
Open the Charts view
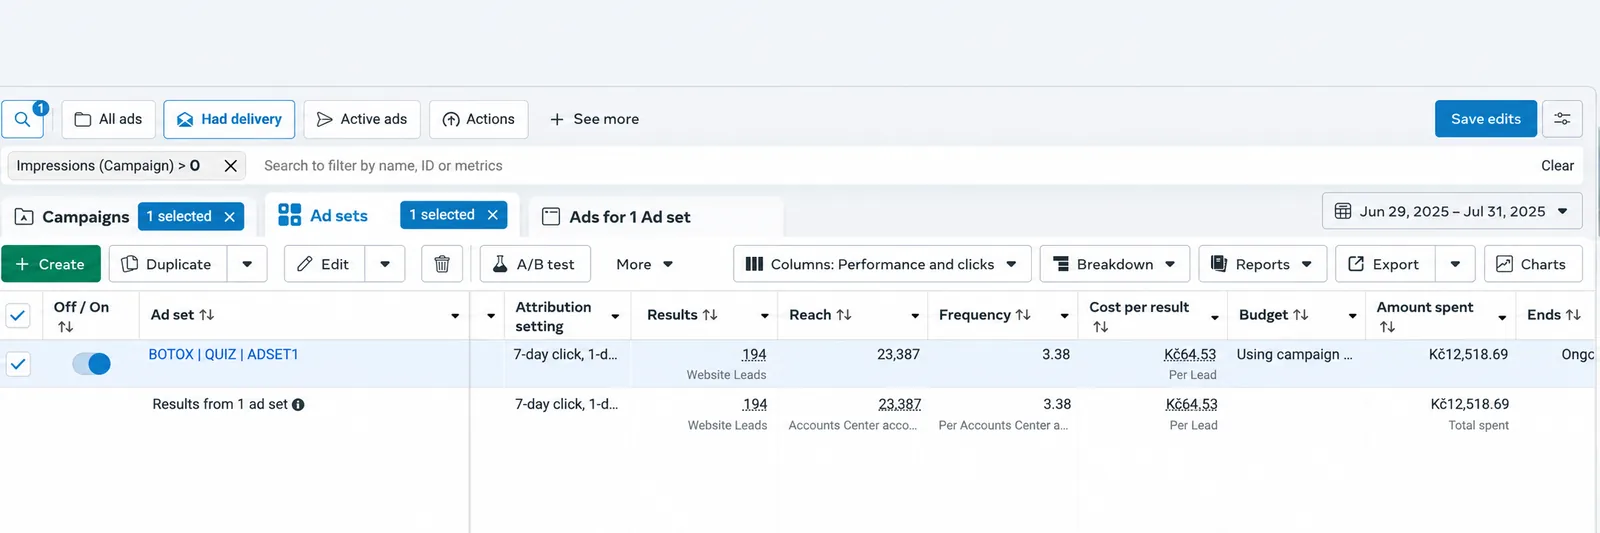point(1533,264)
